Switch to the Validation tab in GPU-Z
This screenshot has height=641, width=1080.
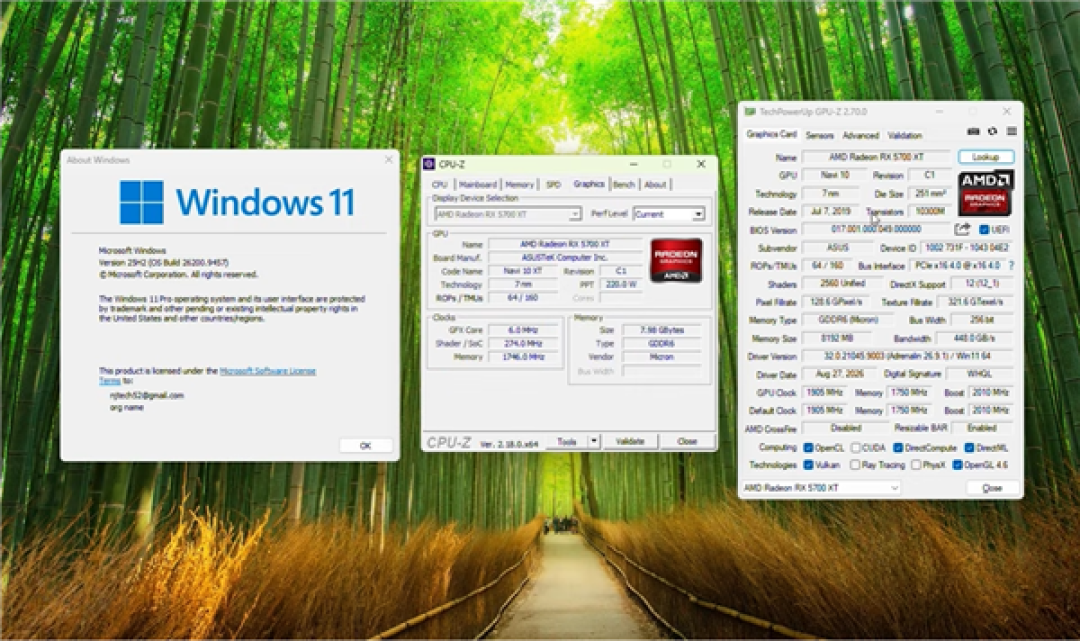(904, 136)
